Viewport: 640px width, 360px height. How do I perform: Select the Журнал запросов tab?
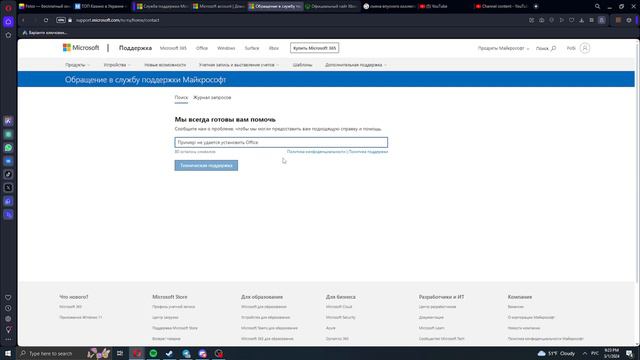click(x=212, y=98)
